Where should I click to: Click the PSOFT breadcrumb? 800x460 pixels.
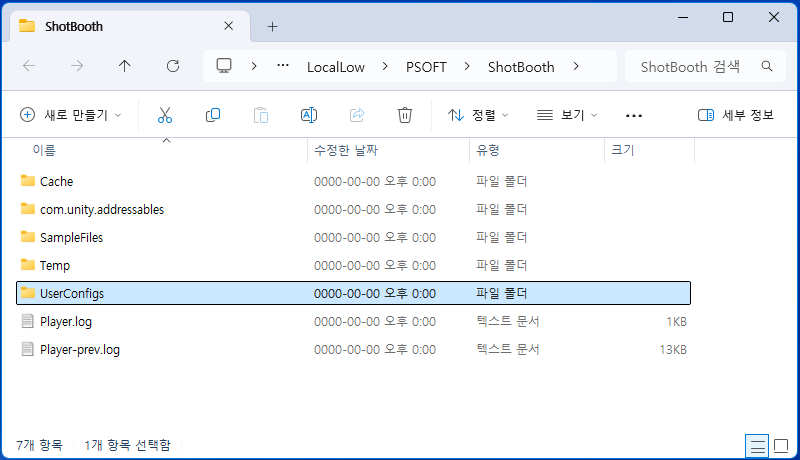(426, 67)
